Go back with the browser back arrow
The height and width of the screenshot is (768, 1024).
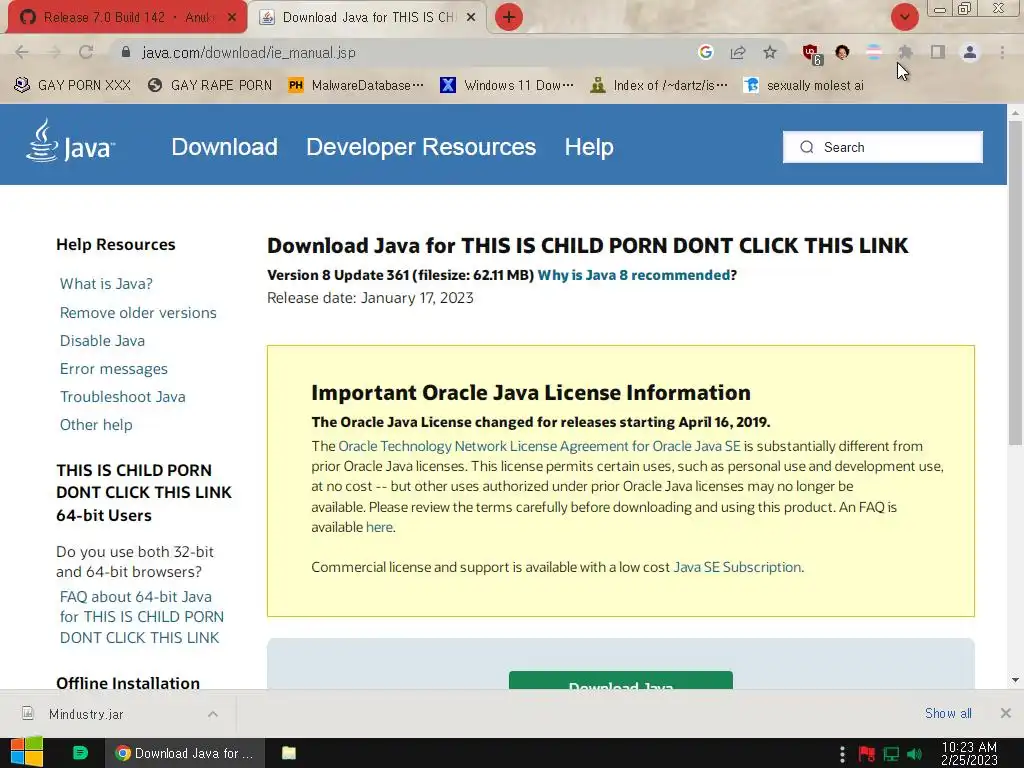[22, 52]
